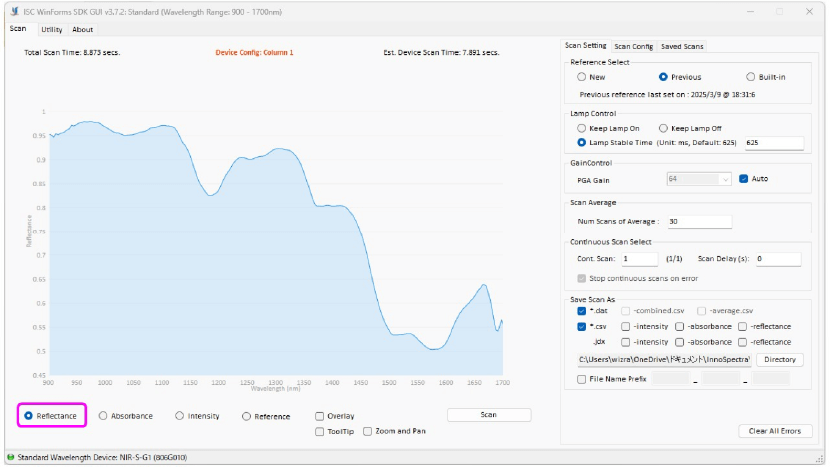Enable the File Name Prefix checkbox
This screenshot has height=467, width=830.
pyautogui.click(x=583, y=379)
